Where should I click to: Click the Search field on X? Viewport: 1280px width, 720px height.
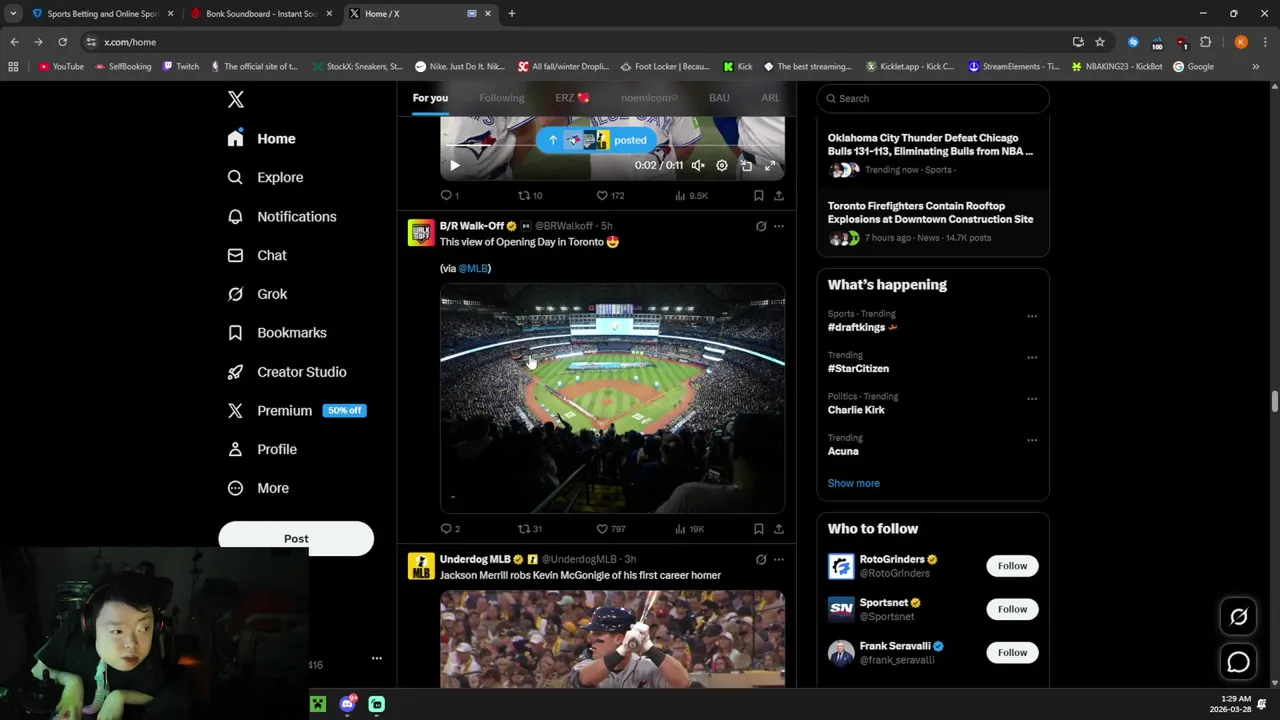933,98
